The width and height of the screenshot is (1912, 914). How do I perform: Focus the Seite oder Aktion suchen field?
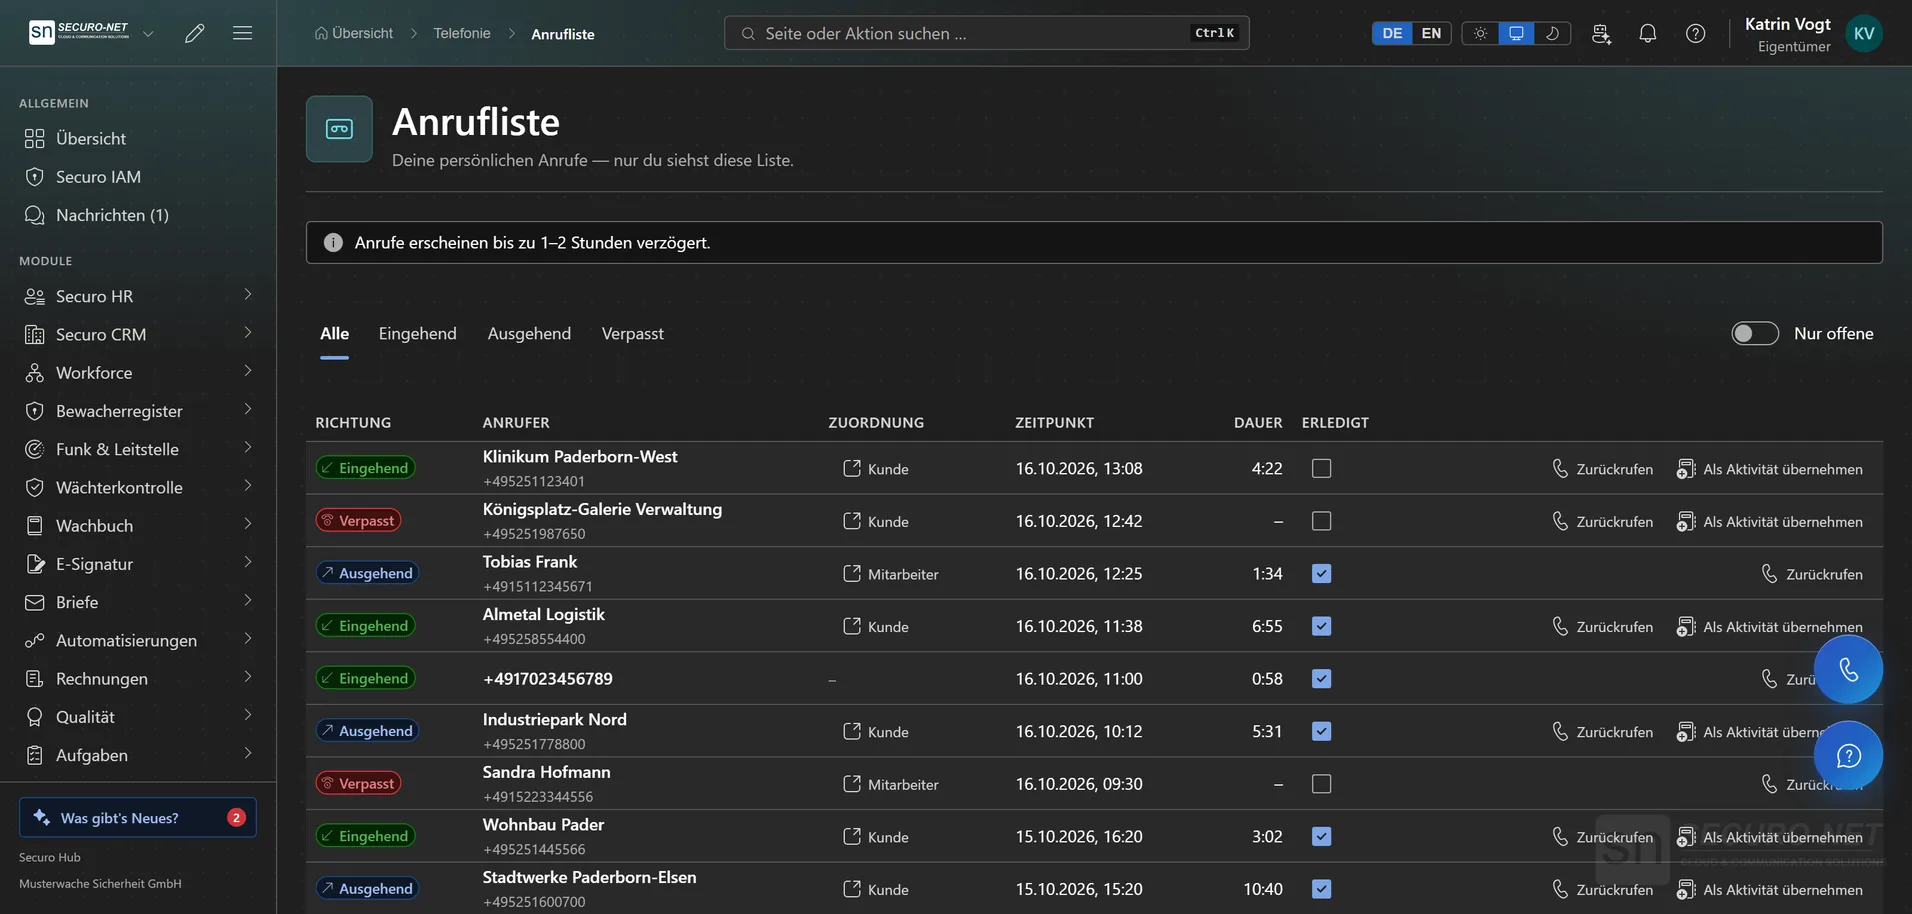coord(986,33)
